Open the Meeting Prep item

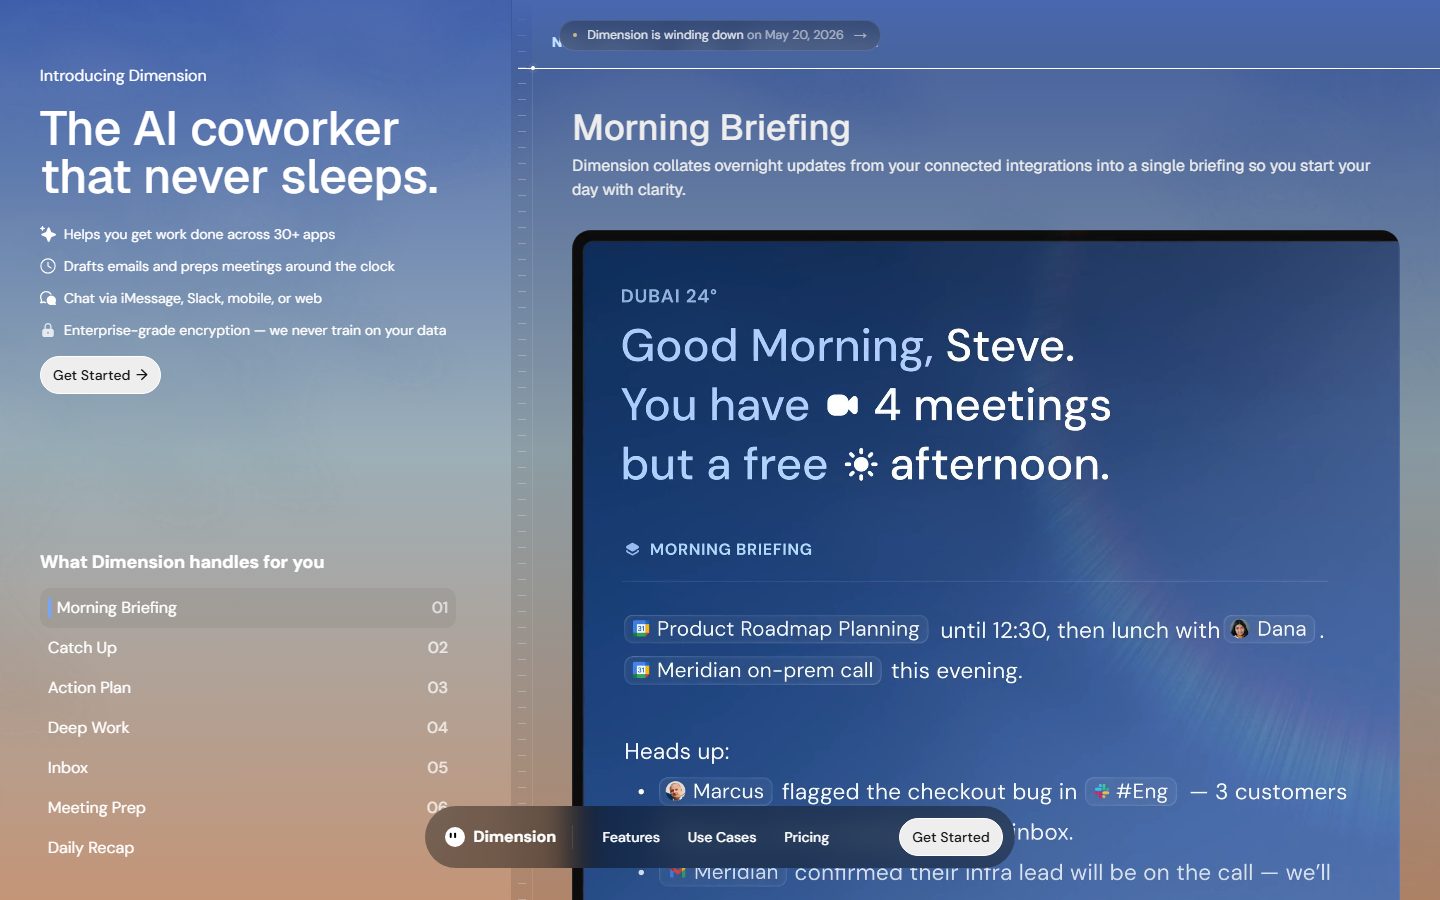(x=248, y=808)
